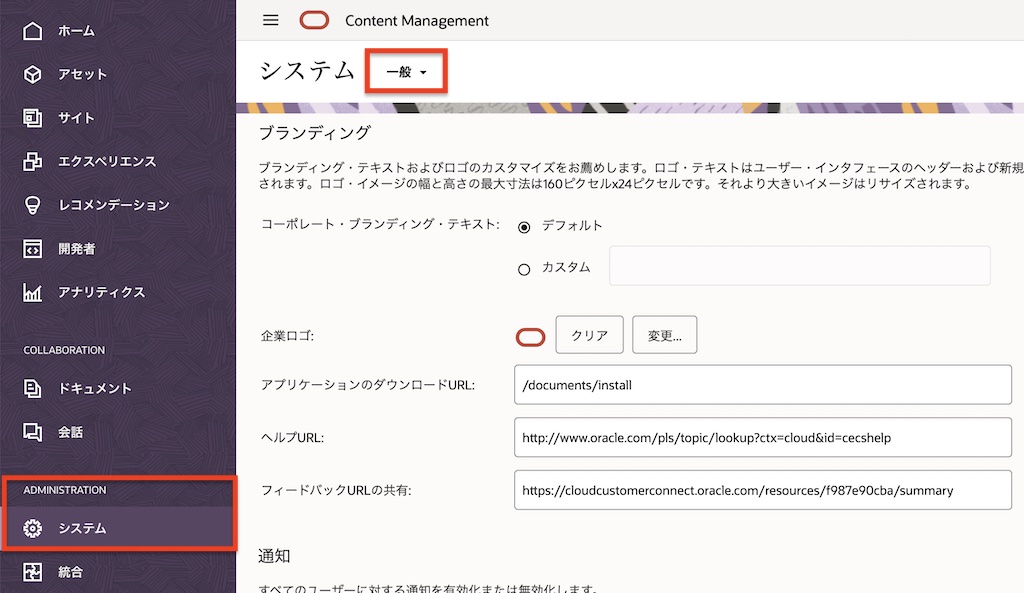Select the 統合 gear icon at bottom

[32, 571]
